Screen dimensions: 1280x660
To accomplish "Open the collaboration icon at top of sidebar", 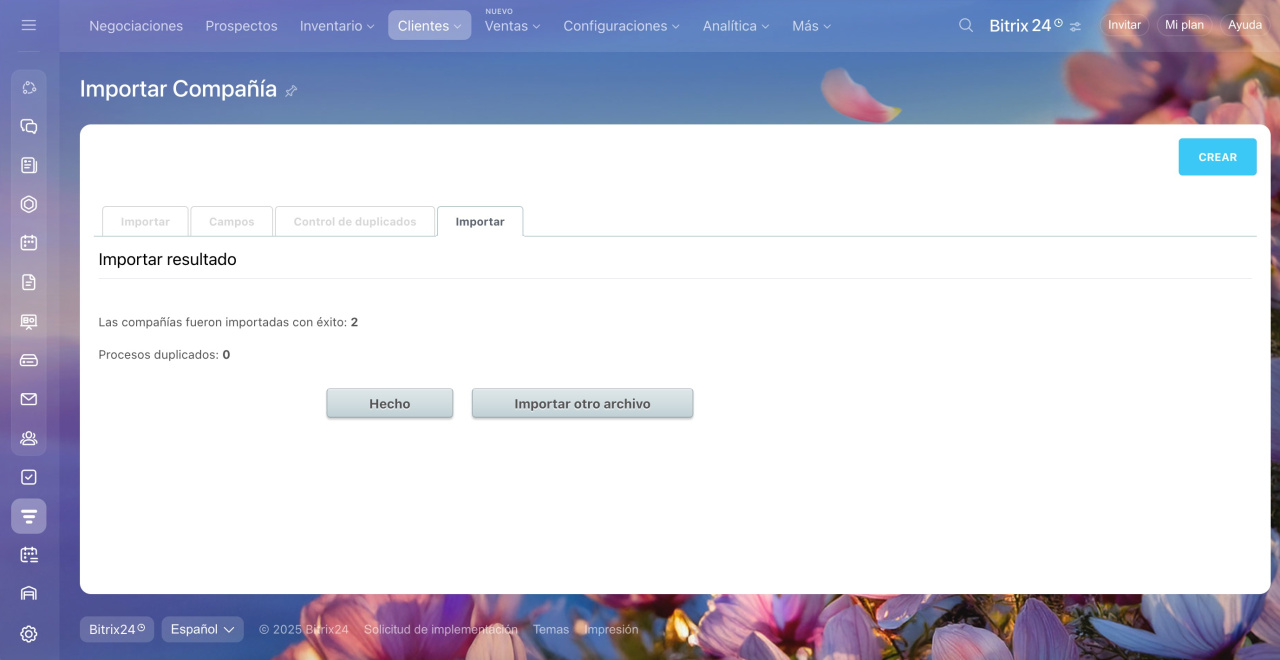I will point(29,87).
